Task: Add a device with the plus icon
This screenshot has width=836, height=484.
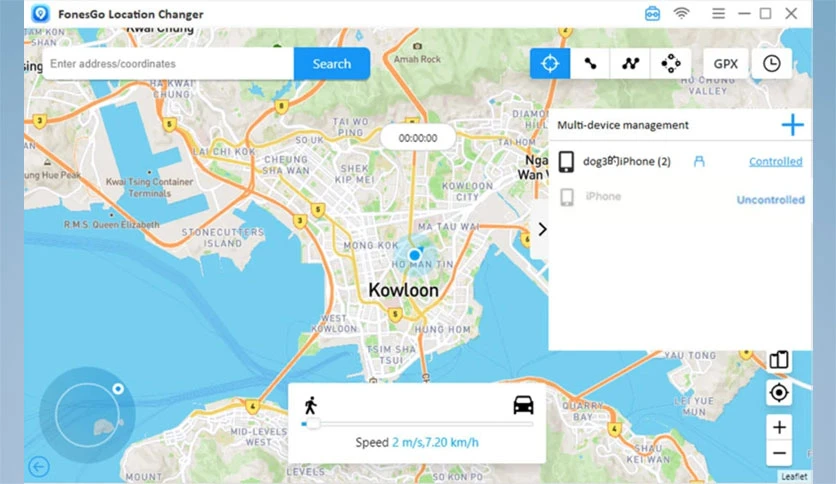Action: [792, 125]
